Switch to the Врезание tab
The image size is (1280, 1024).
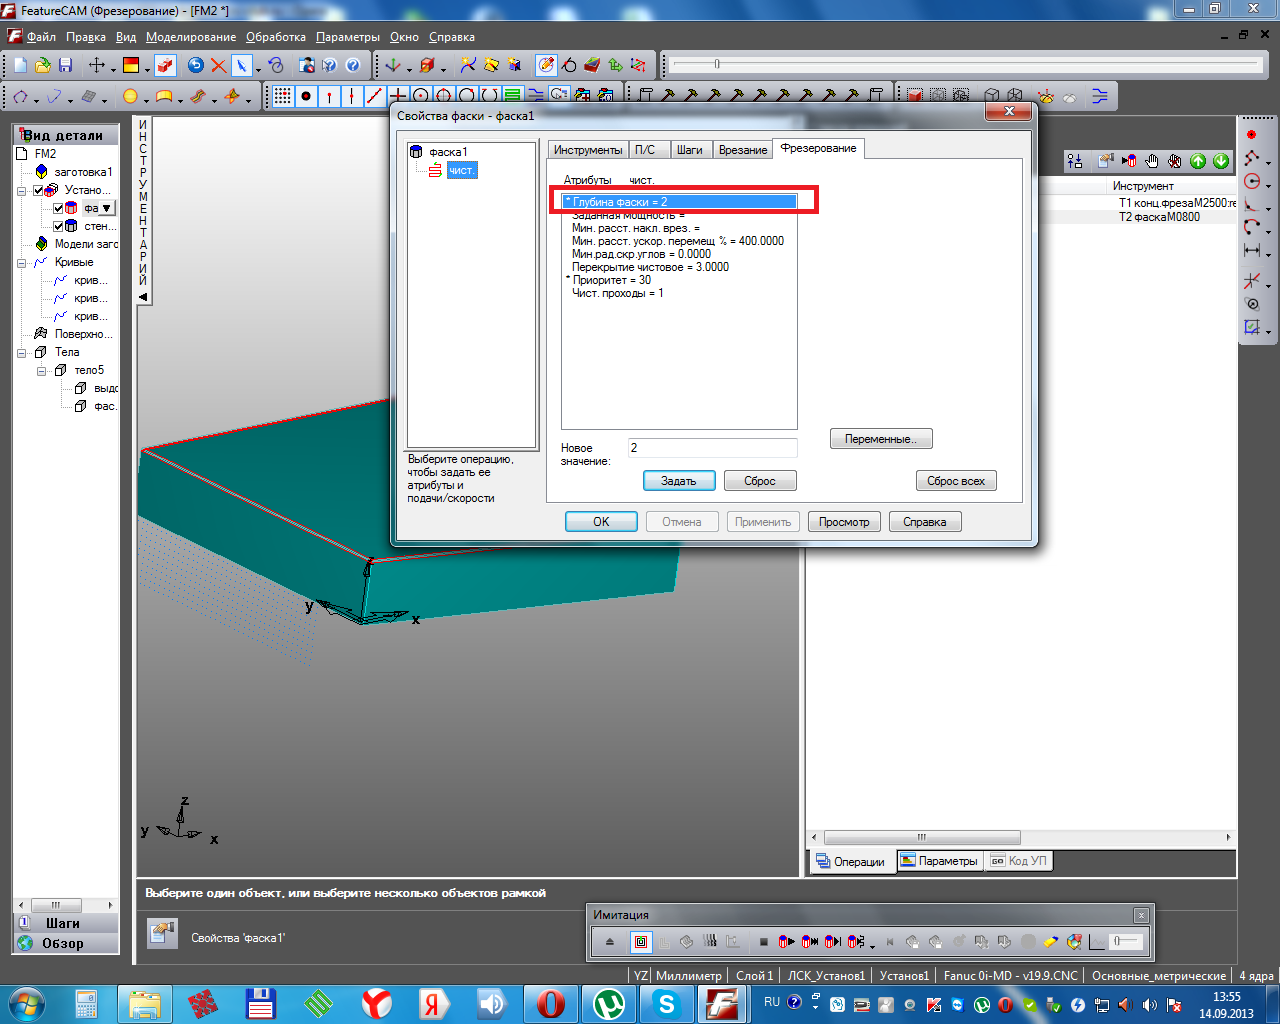tap(743, 150)
